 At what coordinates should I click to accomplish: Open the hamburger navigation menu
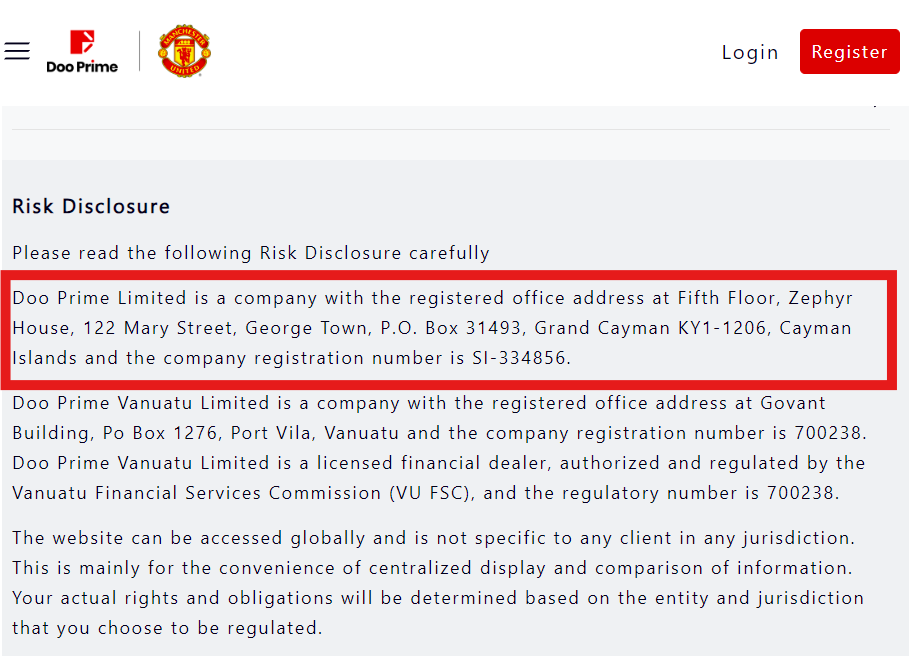point(17,51)
